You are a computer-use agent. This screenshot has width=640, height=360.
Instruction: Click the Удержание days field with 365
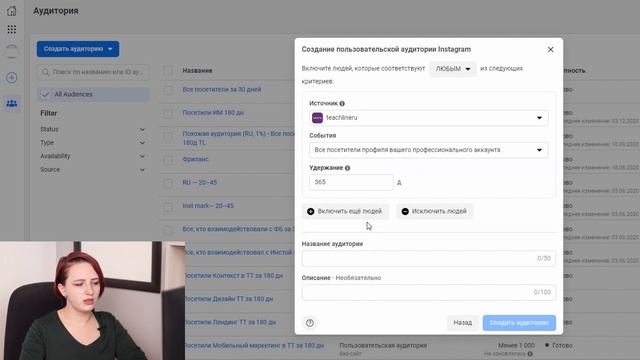351,182
